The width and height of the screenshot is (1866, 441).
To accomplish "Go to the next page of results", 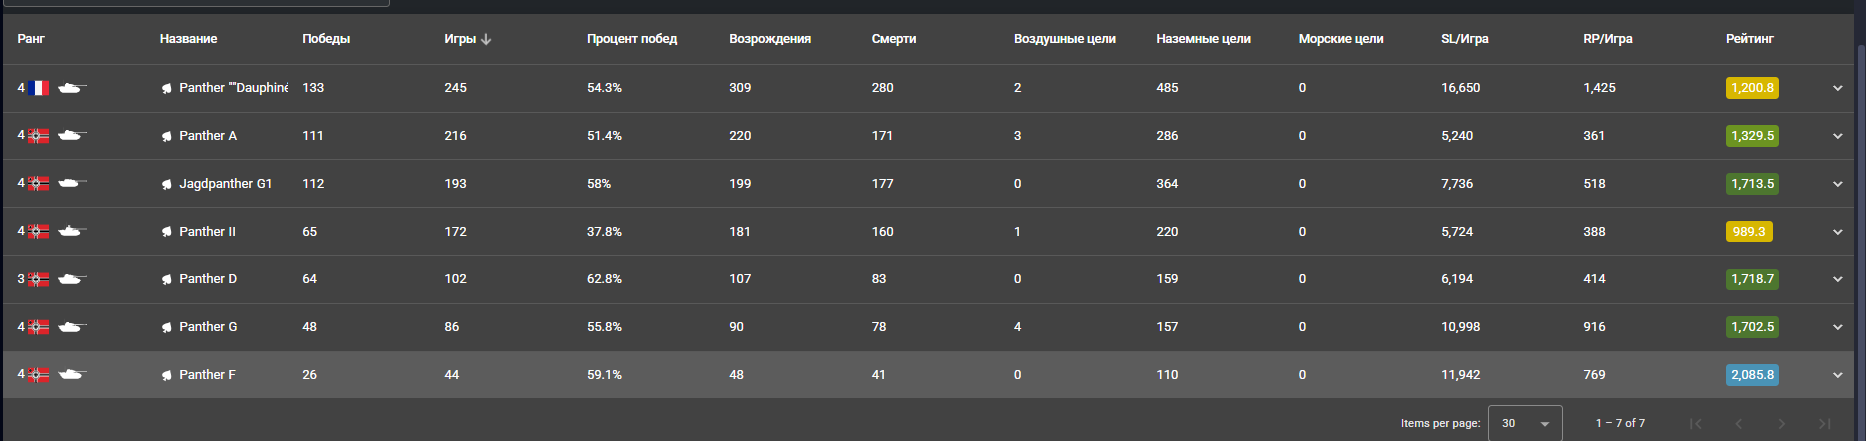I will (1782, 424).
